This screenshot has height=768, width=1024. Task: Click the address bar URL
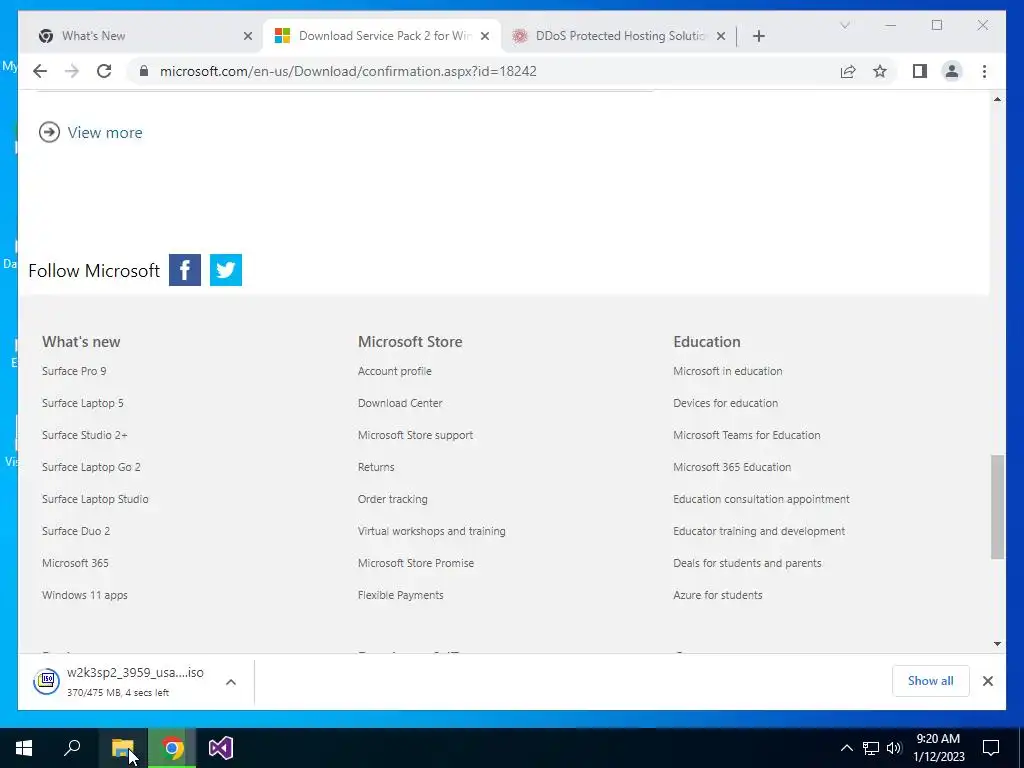(x=348, y=71)
